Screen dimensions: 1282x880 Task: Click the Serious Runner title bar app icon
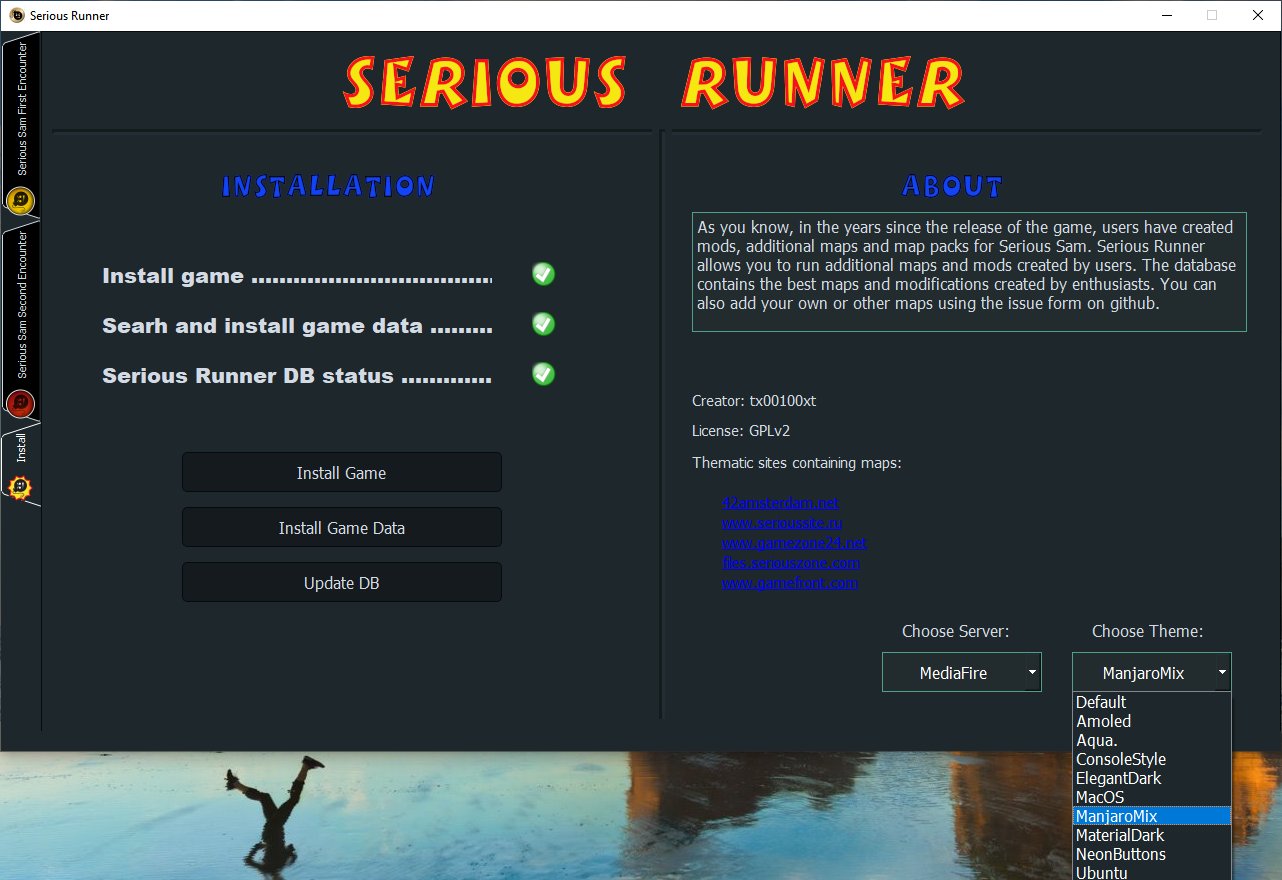click(16, 15)
